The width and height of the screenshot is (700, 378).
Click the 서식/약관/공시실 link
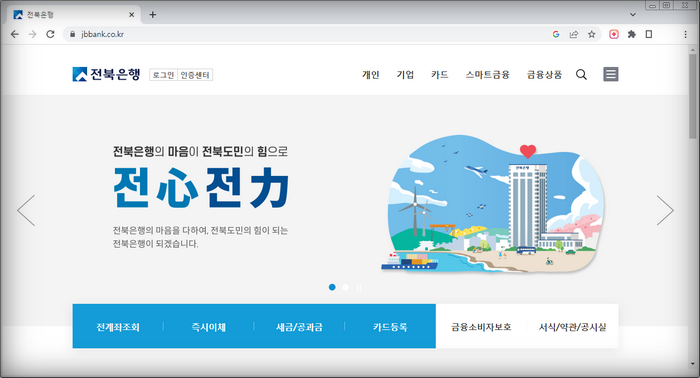click(573, 327)
